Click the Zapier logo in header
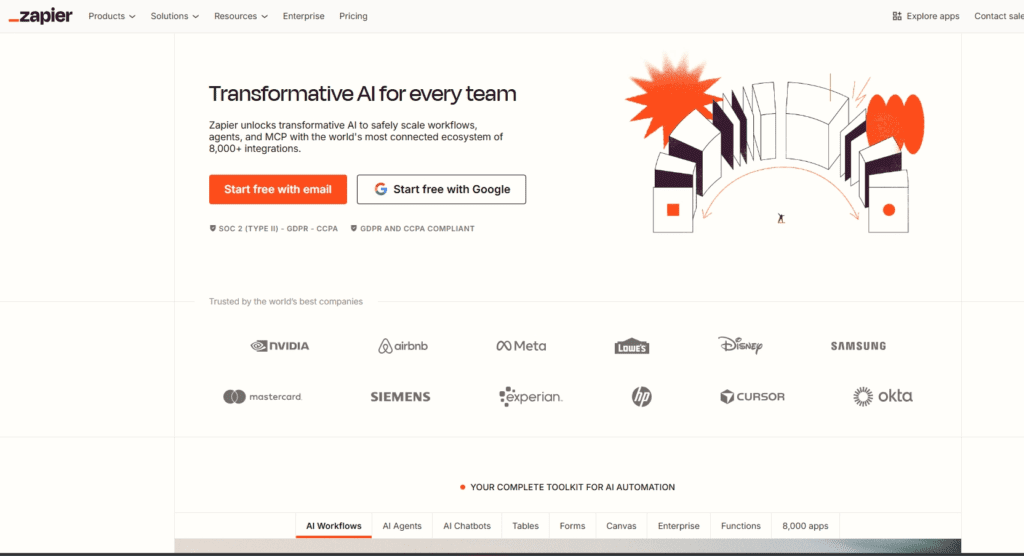1024x556 pixels. coord(41,16)
